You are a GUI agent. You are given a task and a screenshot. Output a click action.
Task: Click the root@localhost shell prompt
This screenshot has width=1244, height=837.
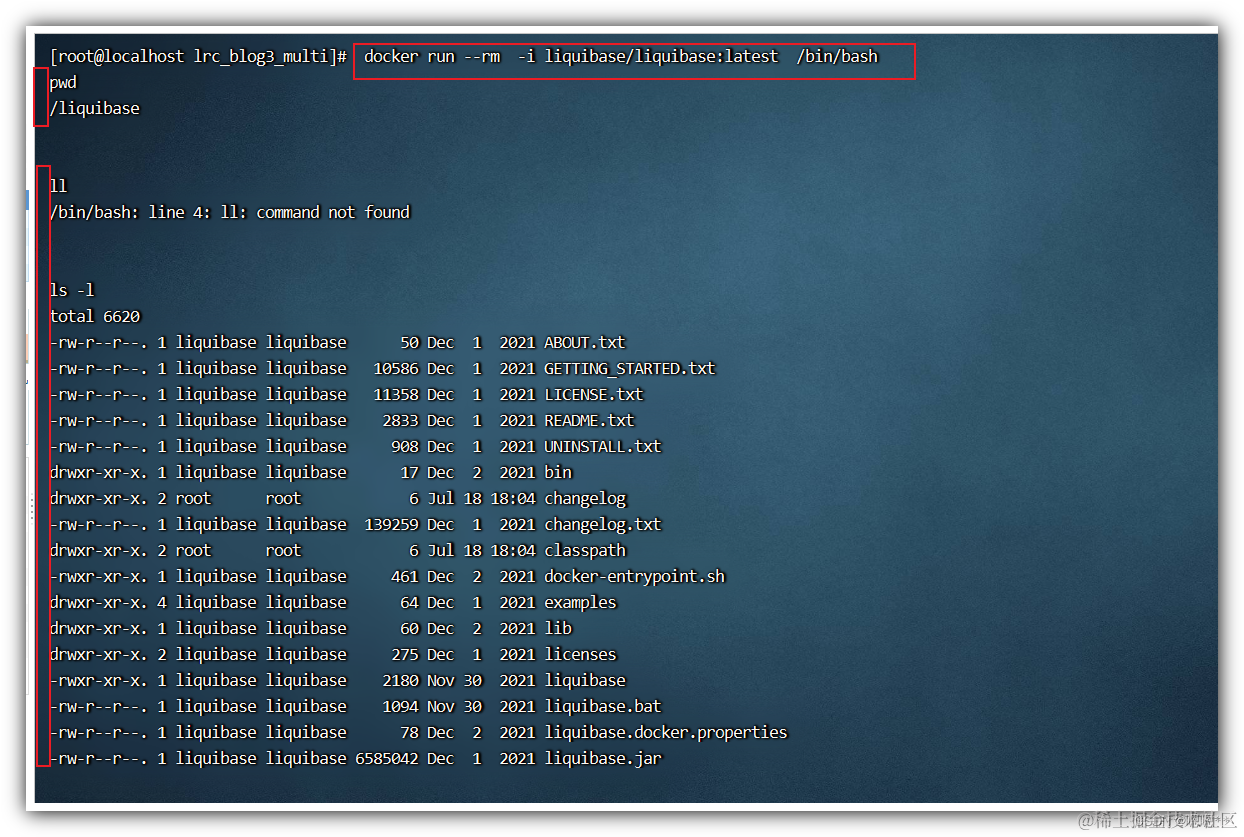(x=198, y=57)
